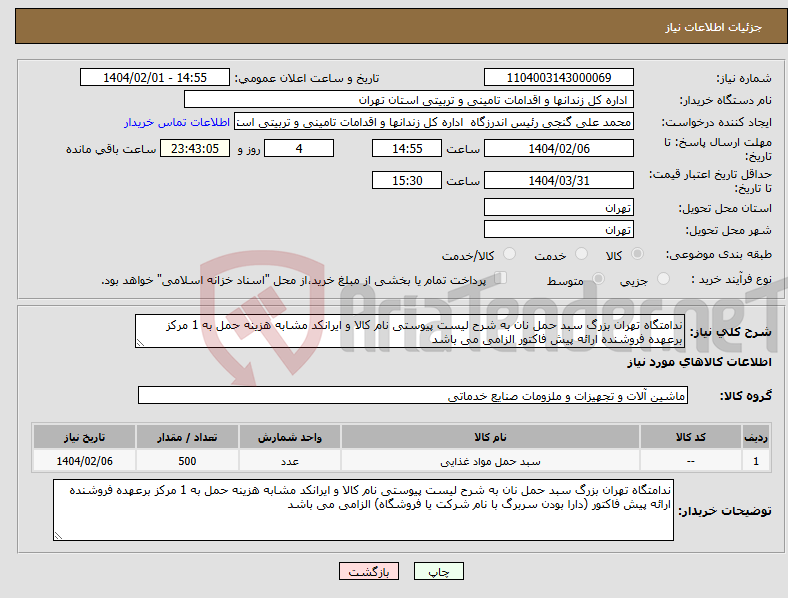Click the جزئیات اطلاعات نیاز page header

714,27
